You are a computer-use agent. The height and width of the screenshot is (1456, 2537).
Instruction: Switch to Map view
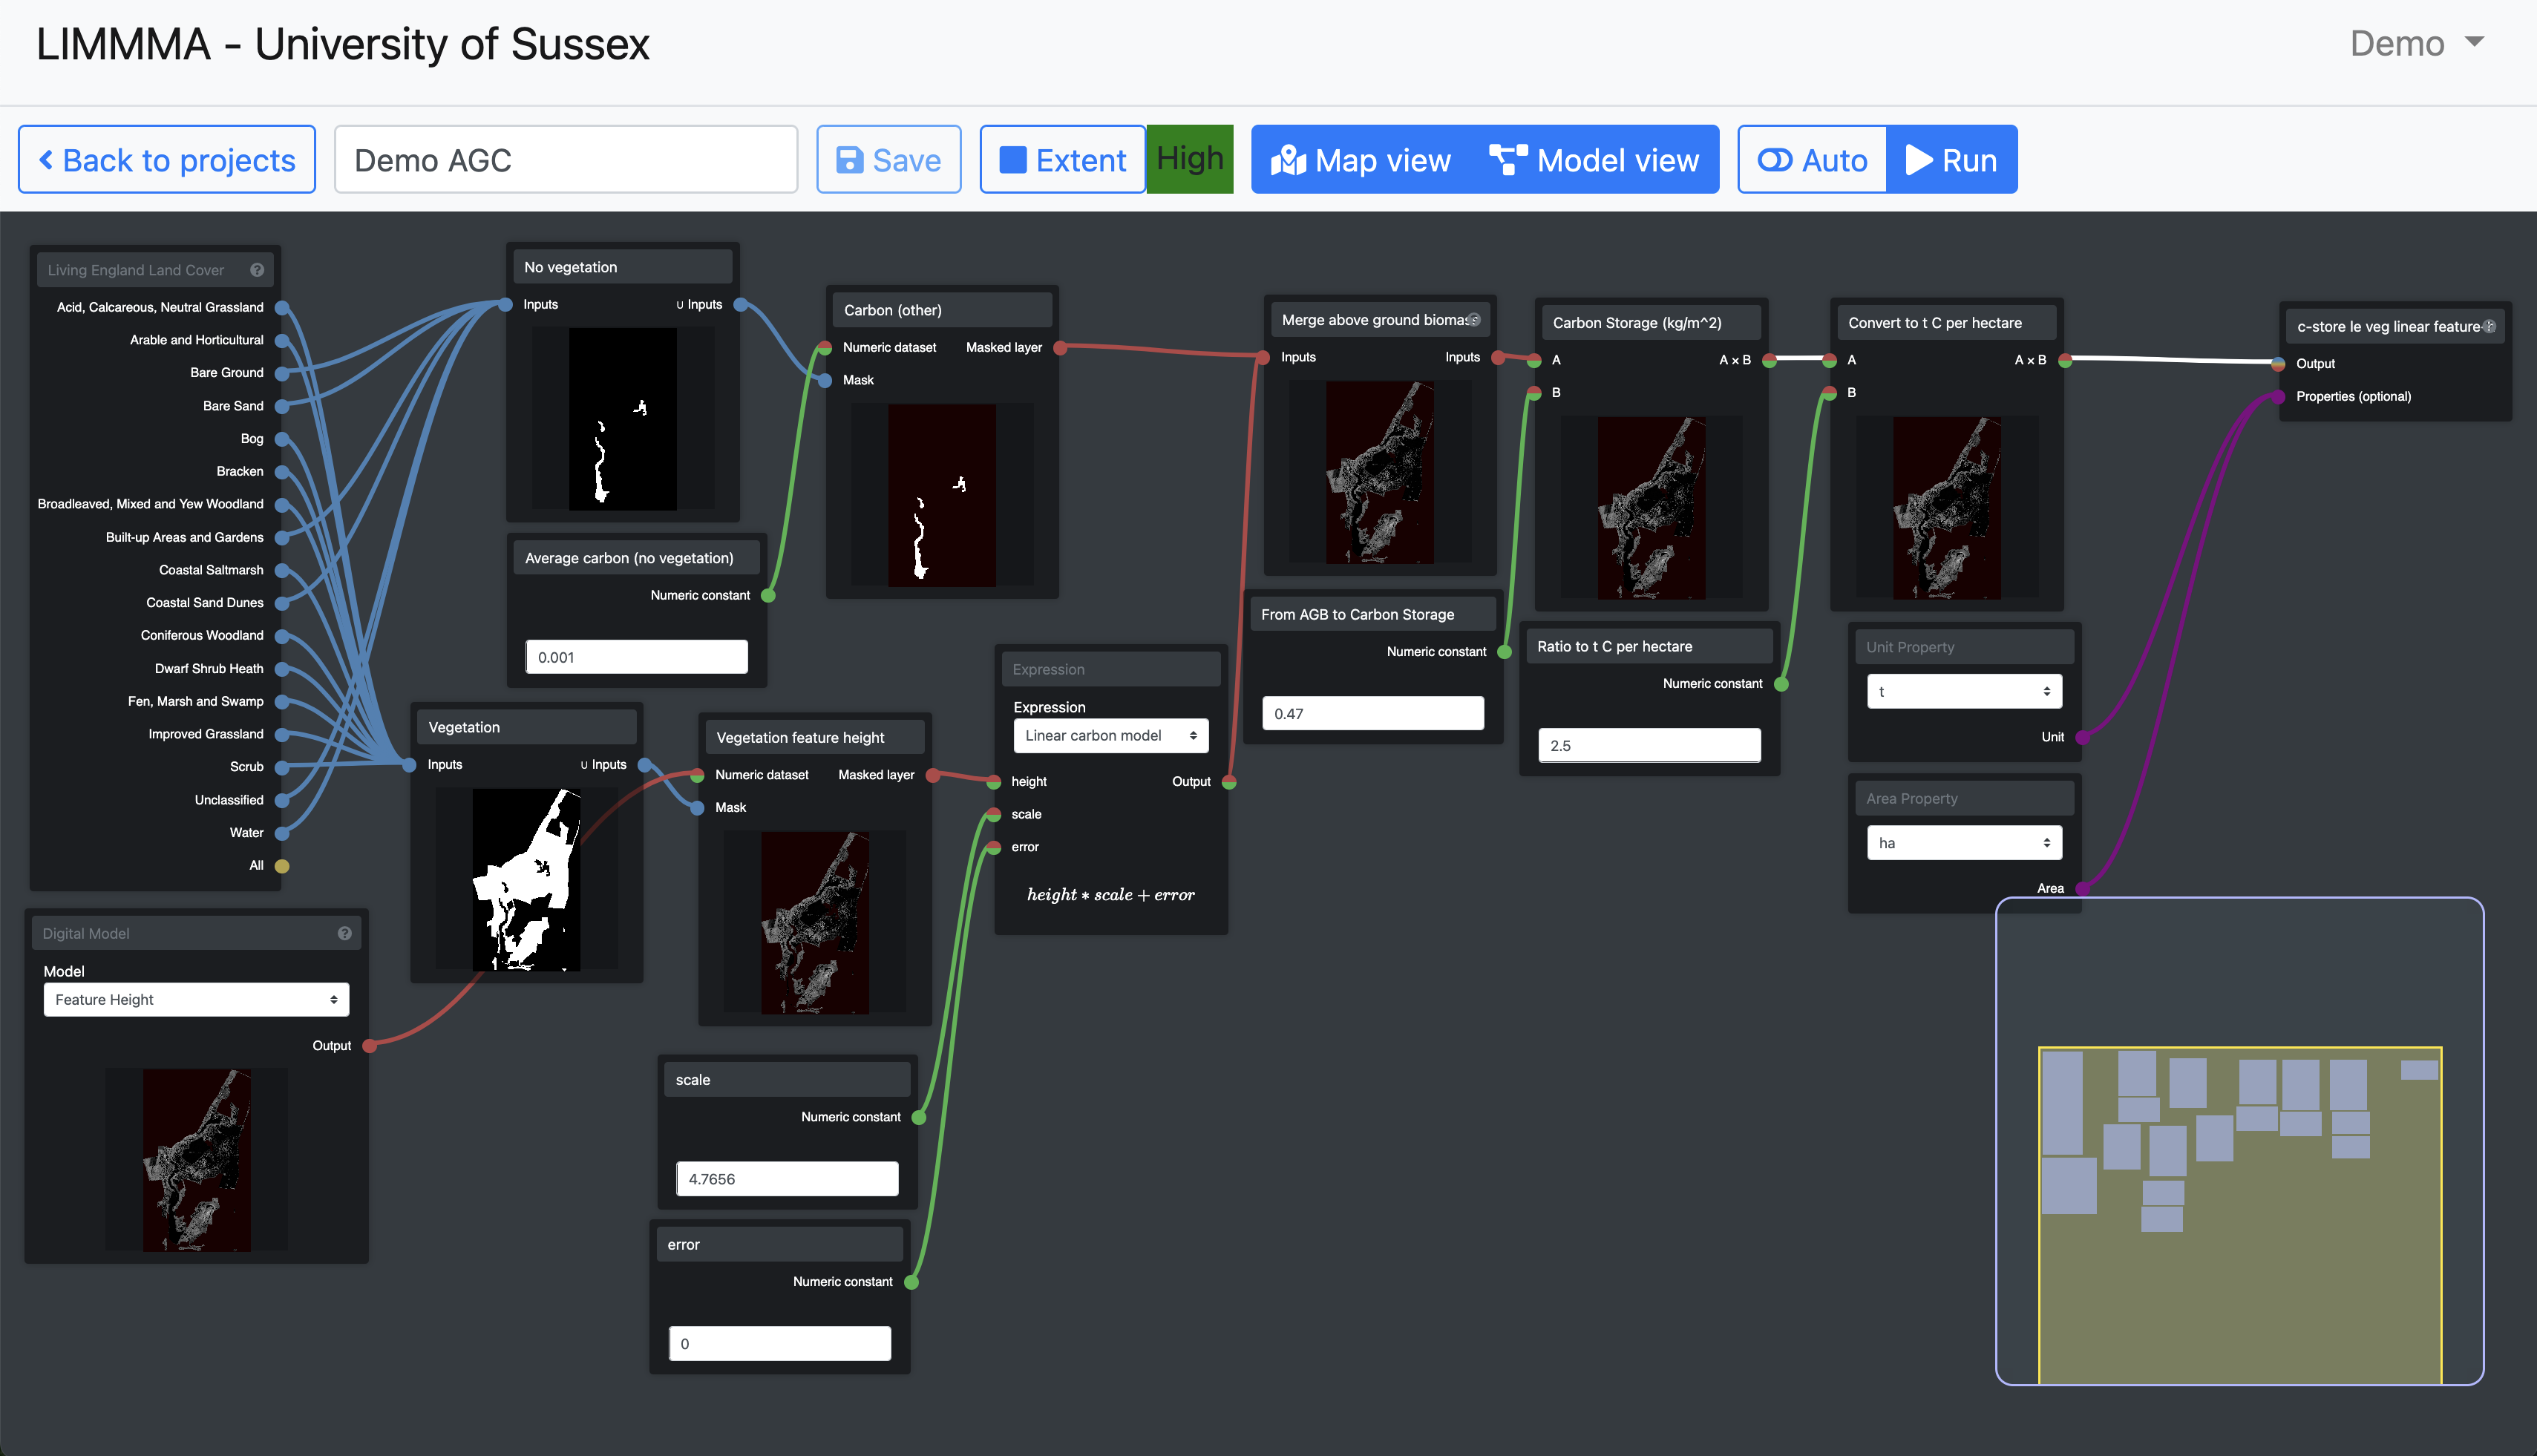pos(1361,160)
